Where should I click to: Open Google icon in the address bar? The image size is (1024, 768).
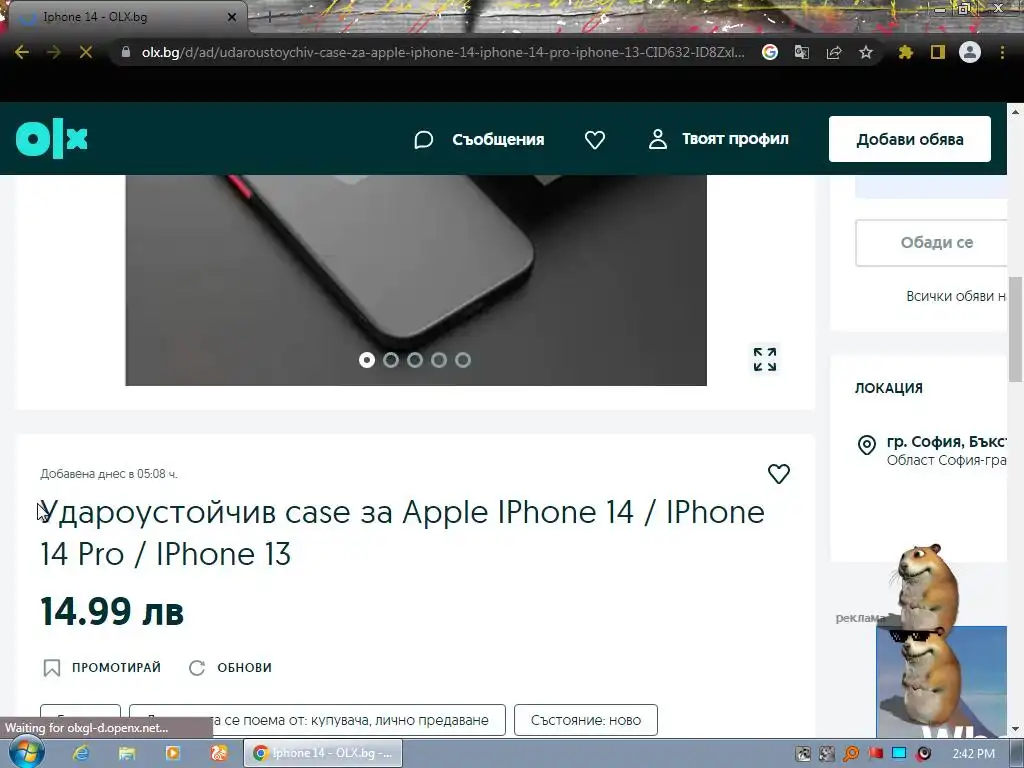770,52
